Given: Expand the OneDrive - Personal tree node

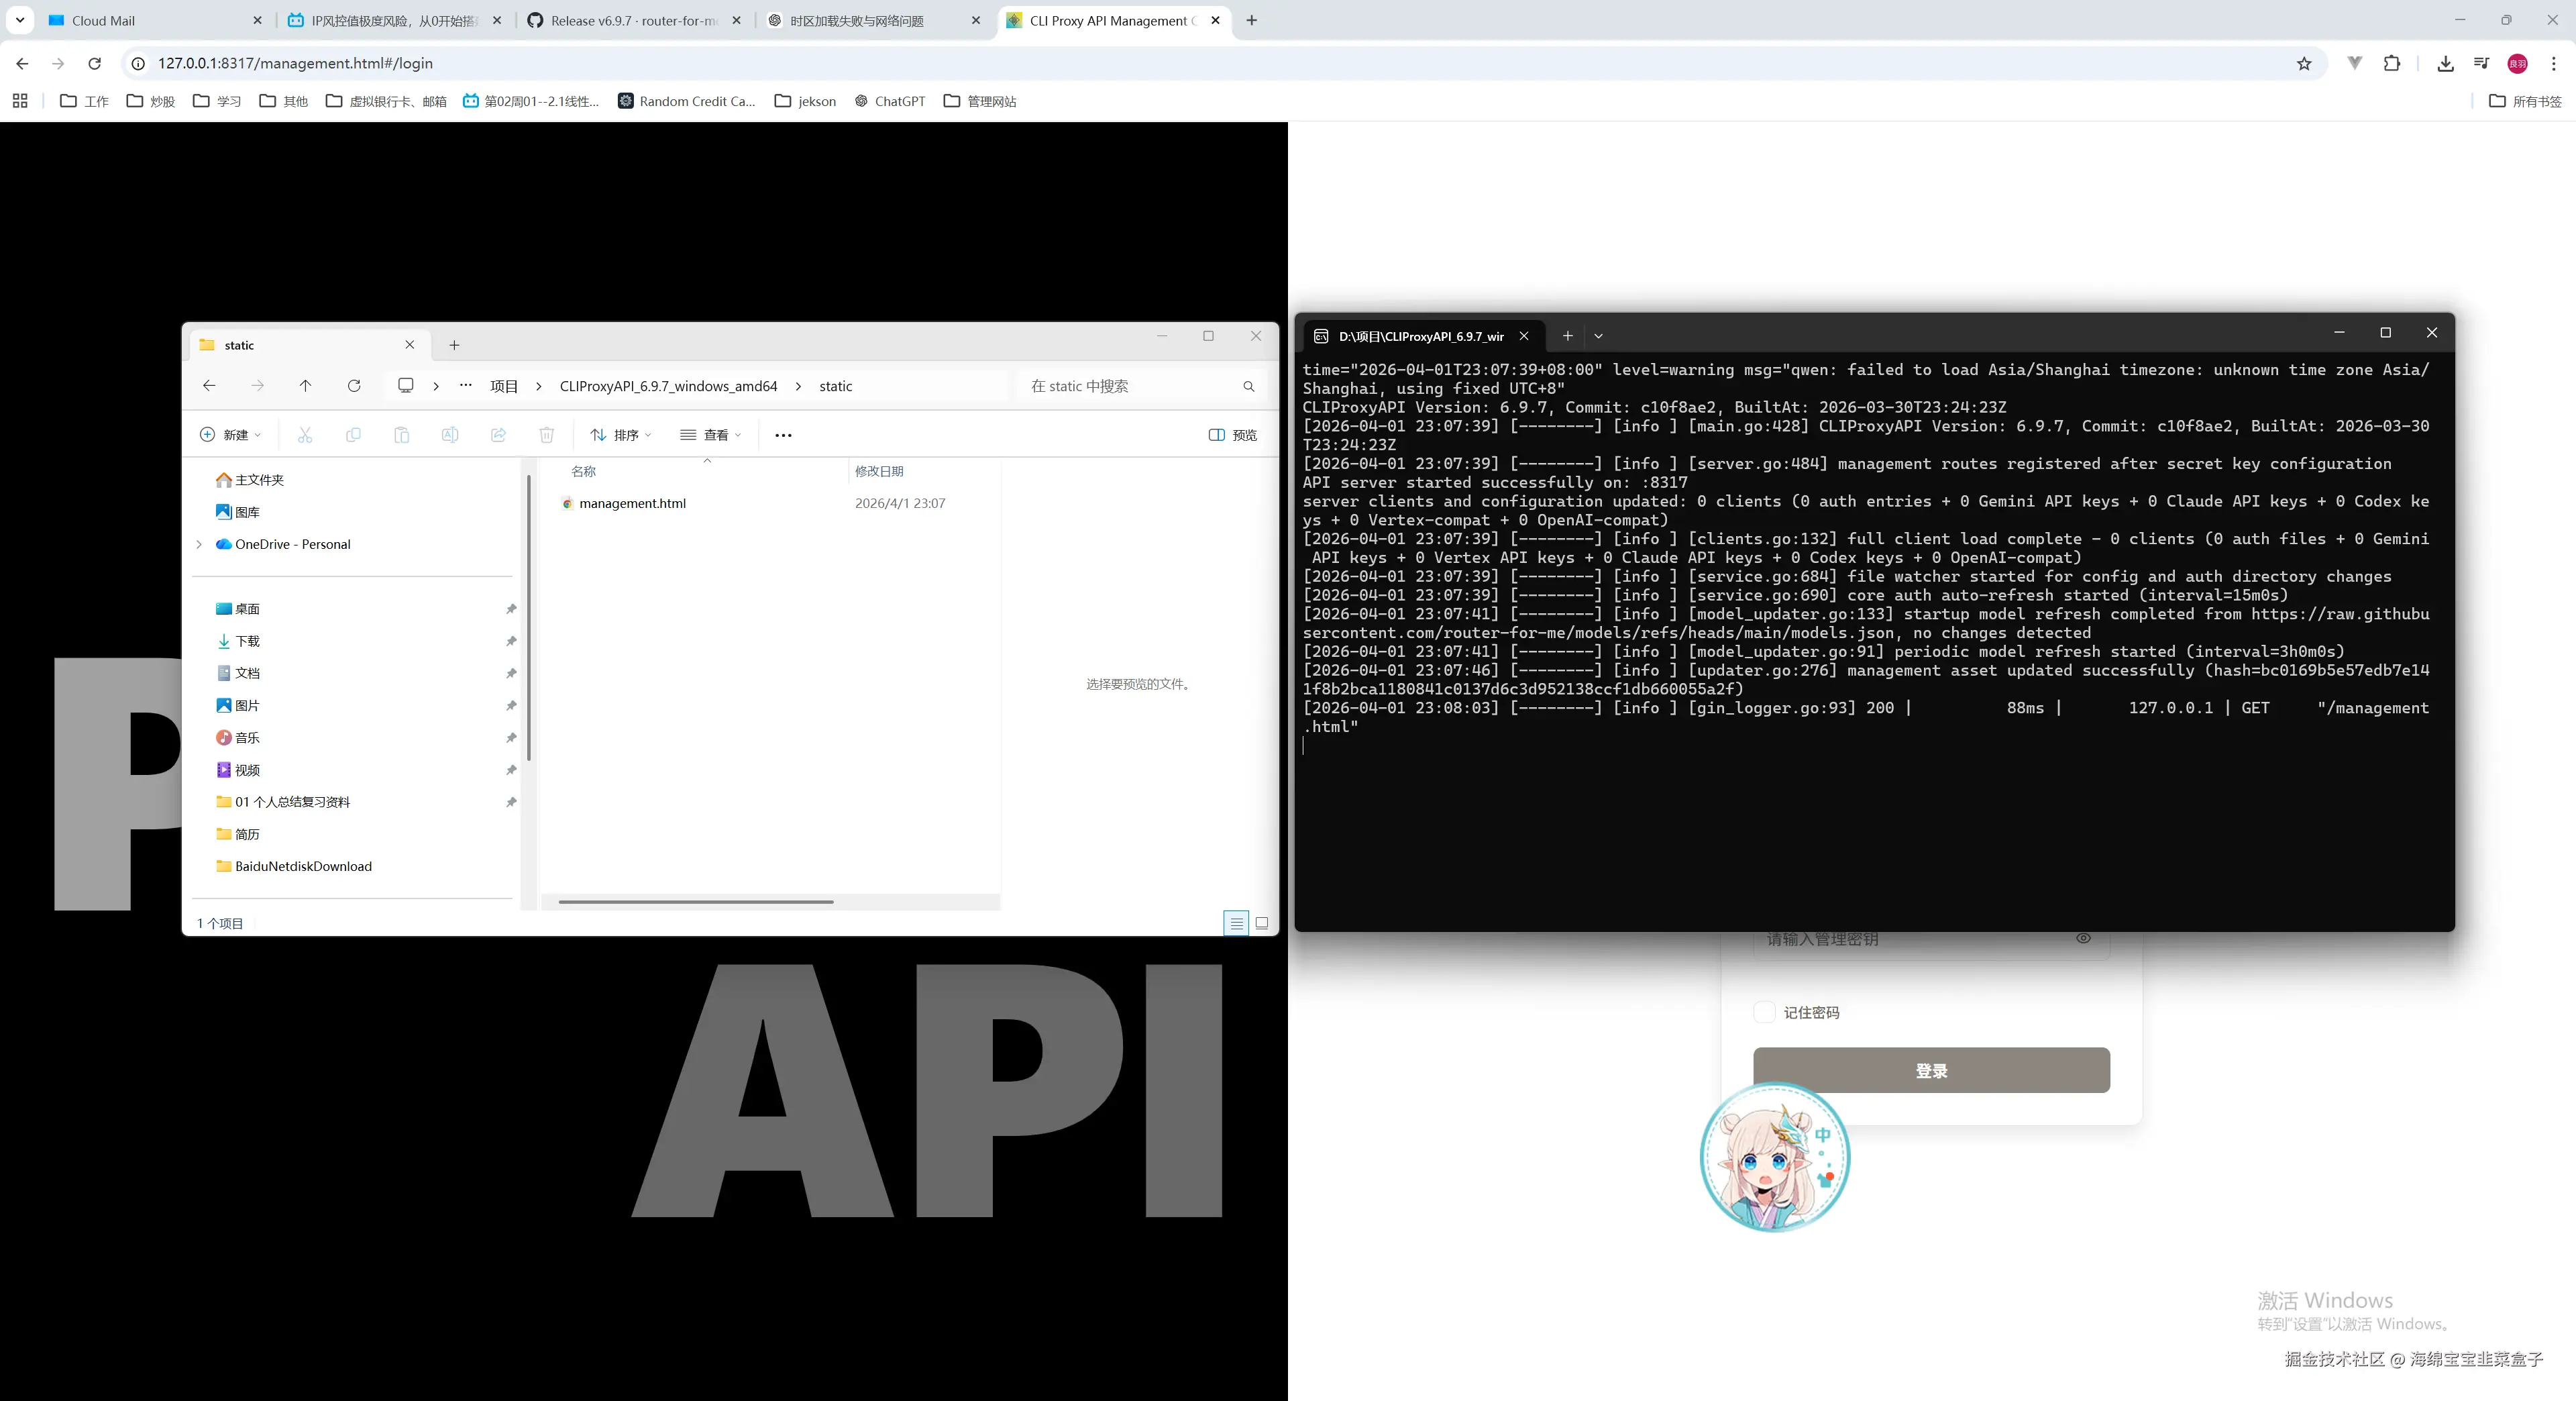Looking at the screenshot, I should coord(199,544).
